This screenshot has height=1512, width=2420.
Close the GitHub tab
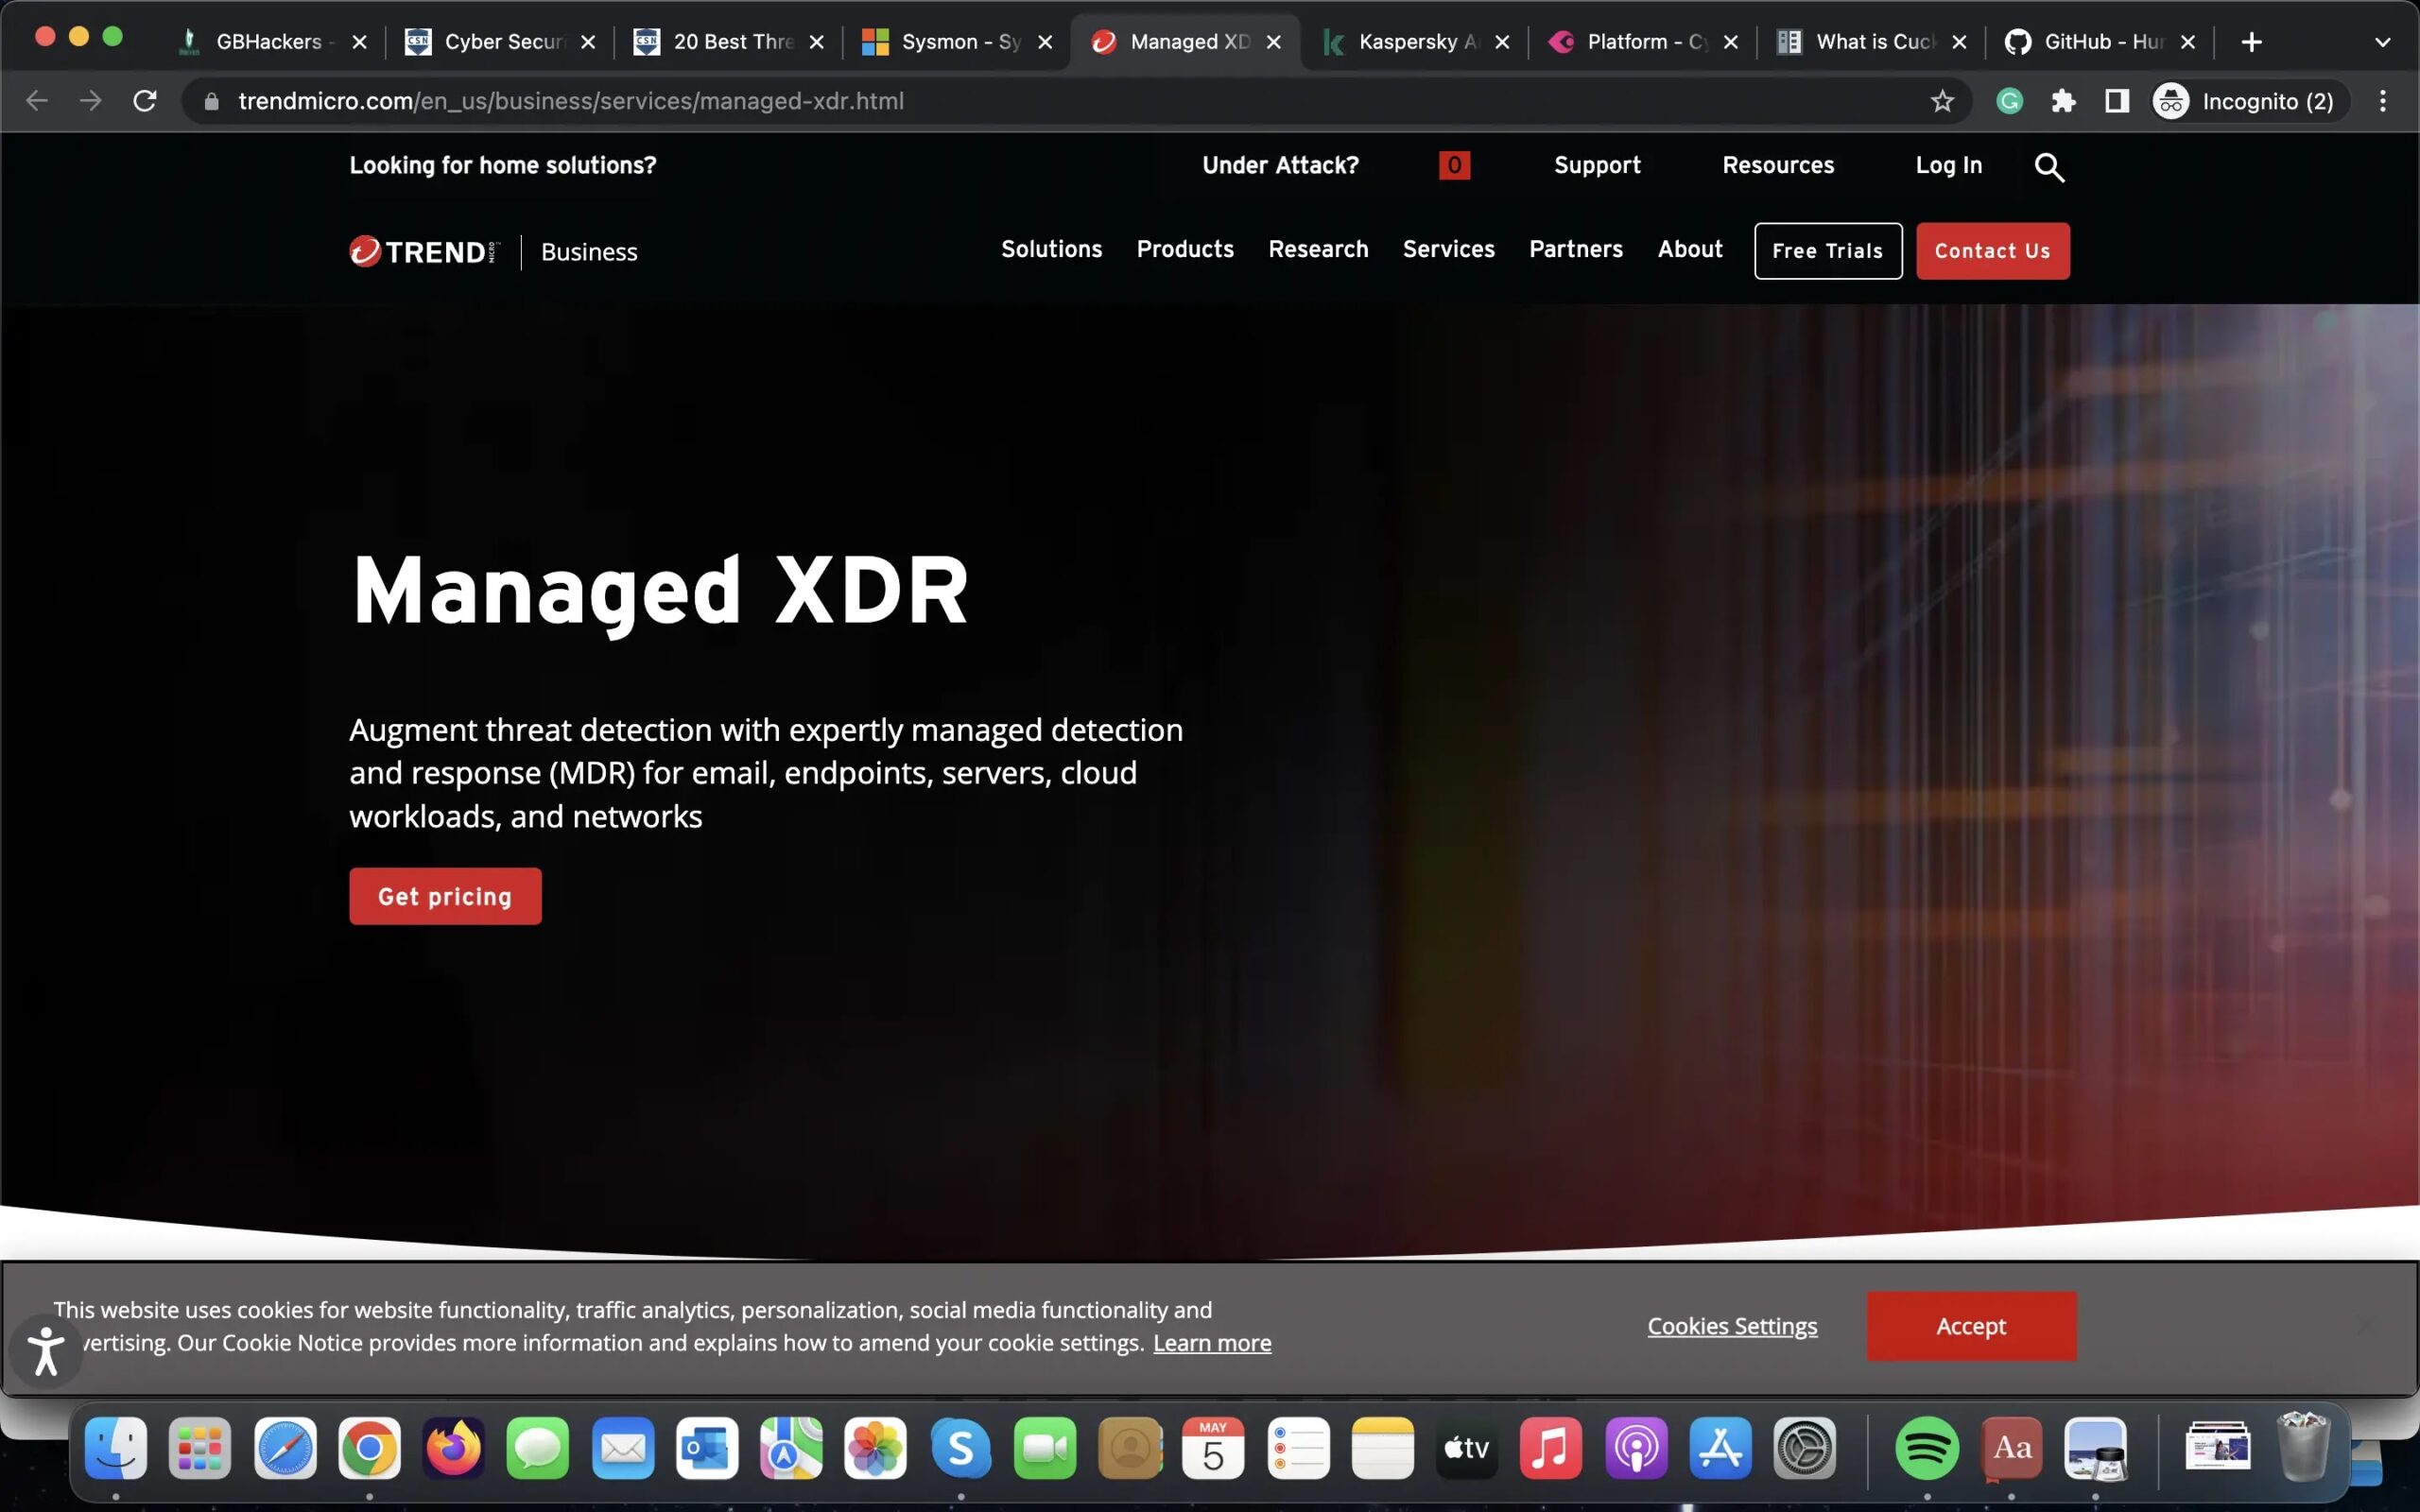click(2188, 42)
